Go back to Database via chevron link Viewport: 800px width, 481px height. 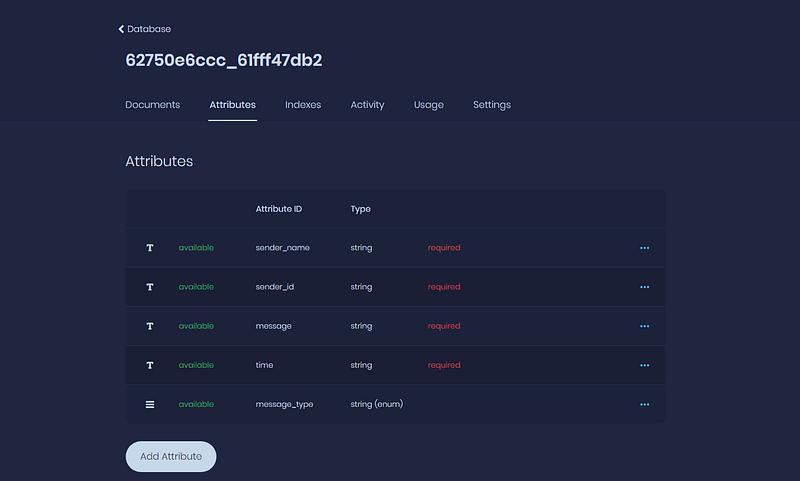144,29
